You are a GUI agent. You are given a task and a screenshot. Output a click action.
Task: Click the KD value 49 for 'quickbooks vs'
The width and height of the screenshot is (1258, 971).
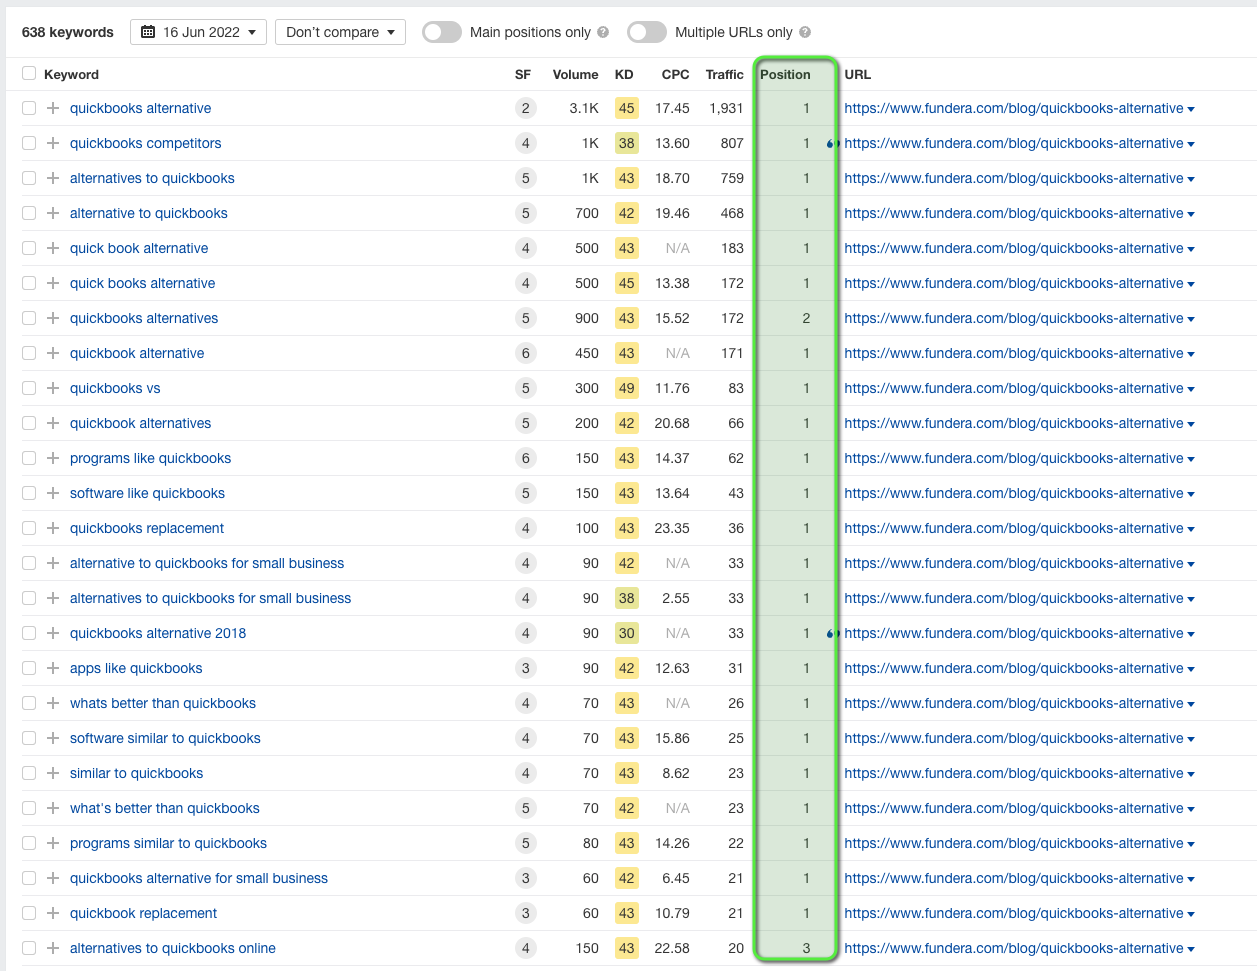point(627,388)
